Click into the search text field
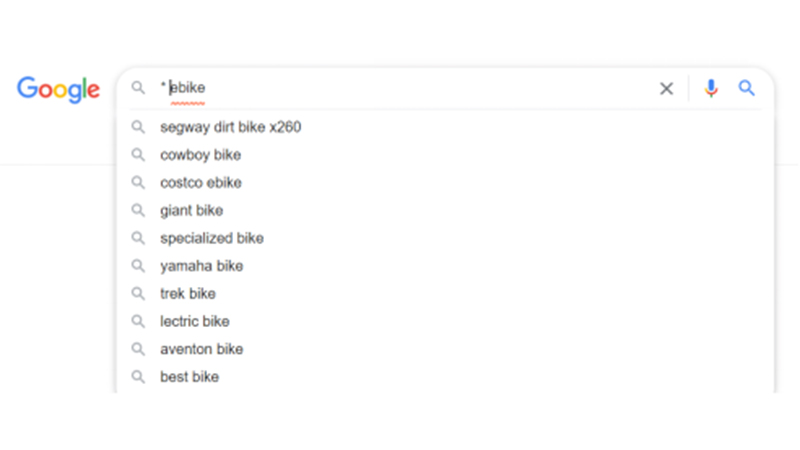 coord(406,88)
